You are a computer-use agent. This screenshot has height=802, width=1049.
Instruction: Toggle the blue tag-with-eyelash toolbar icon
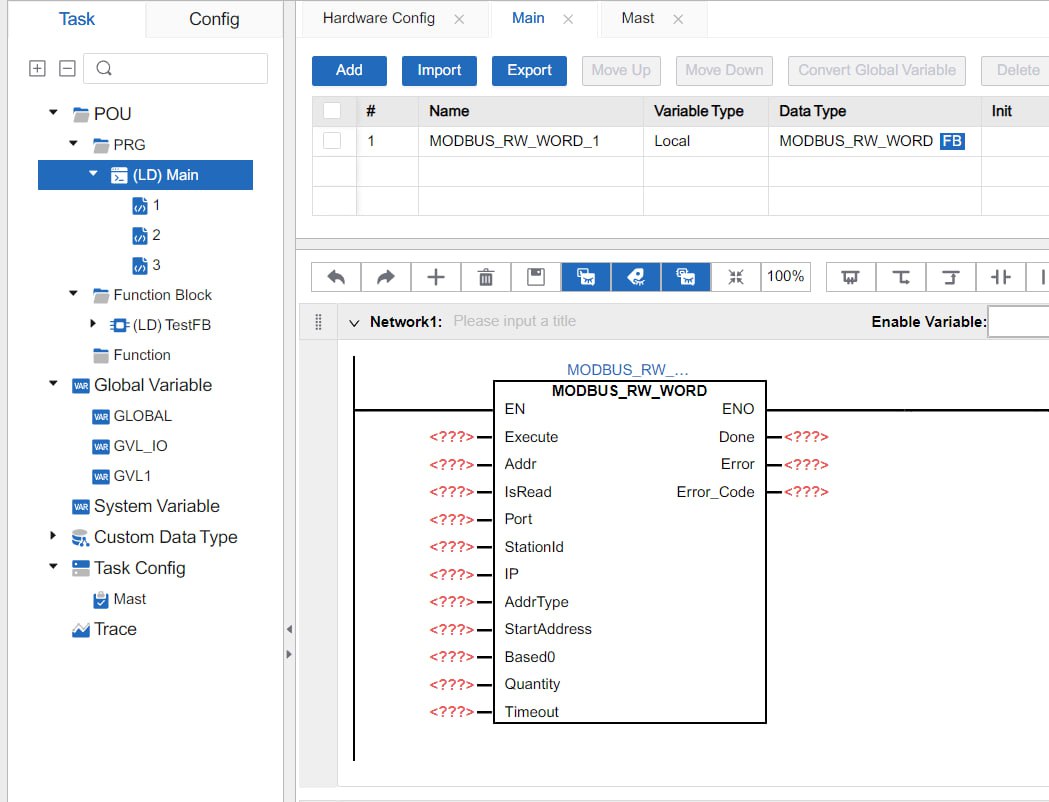pos(636,277)
